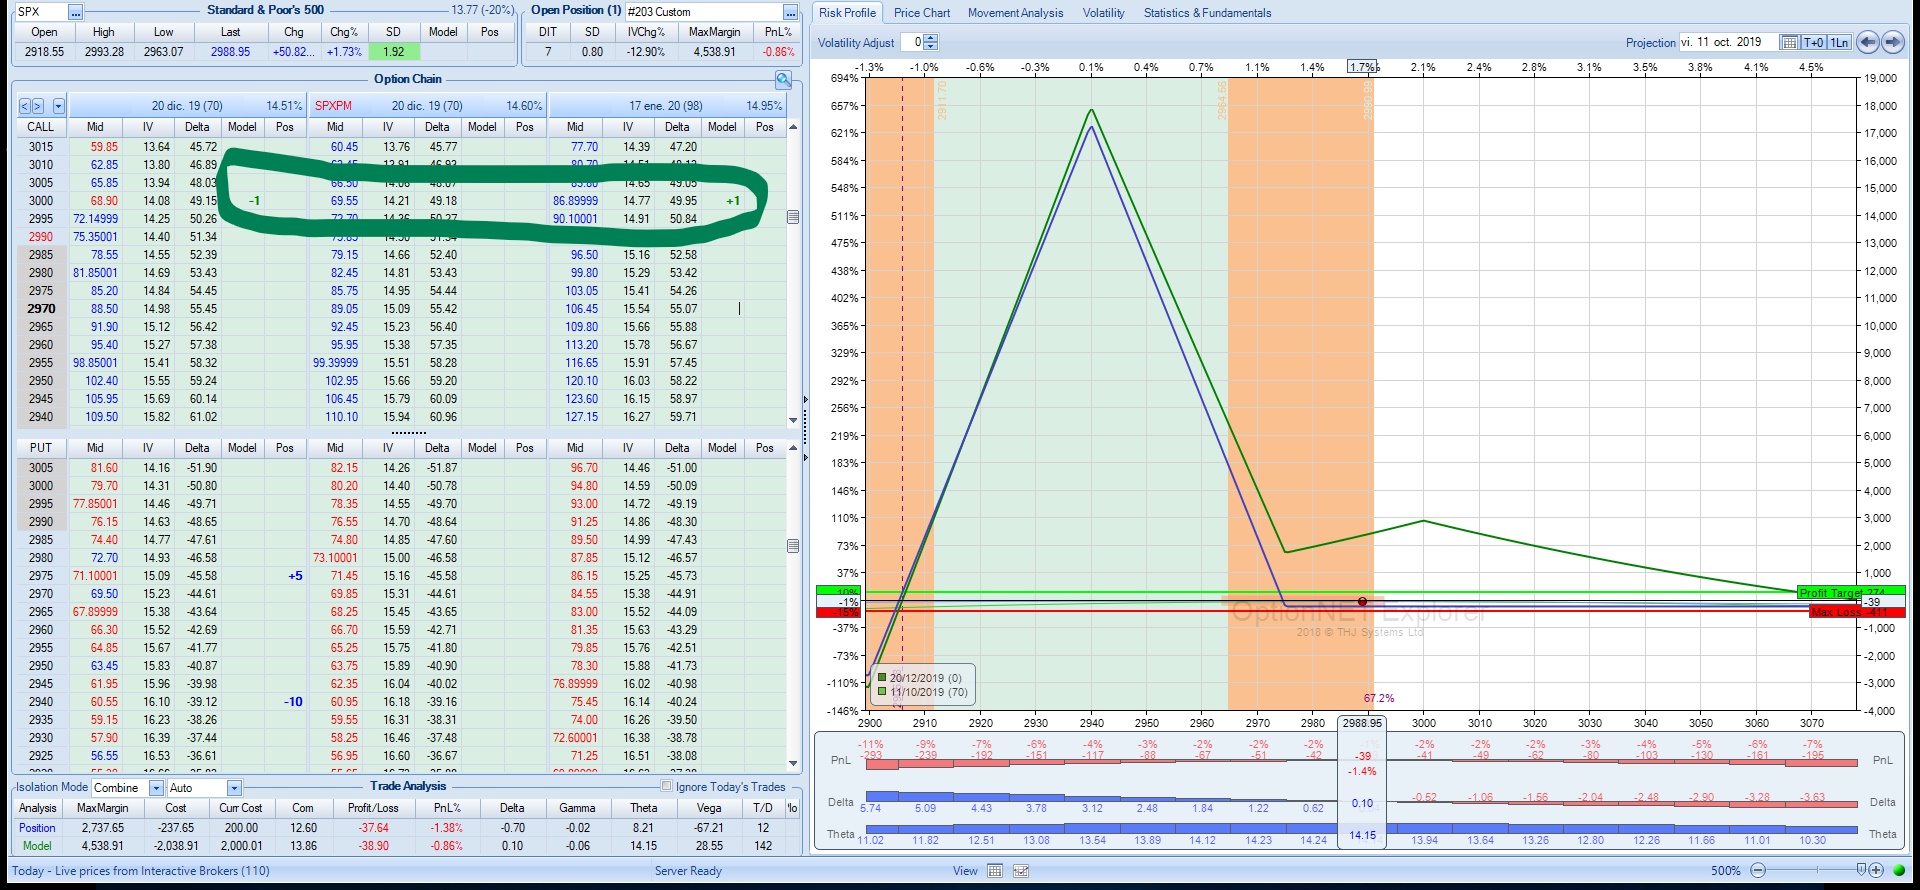Click the SPX symbol lookup button
Image resolution: width=1920 pixels, height=890 pixels.
tap(76, 12)
